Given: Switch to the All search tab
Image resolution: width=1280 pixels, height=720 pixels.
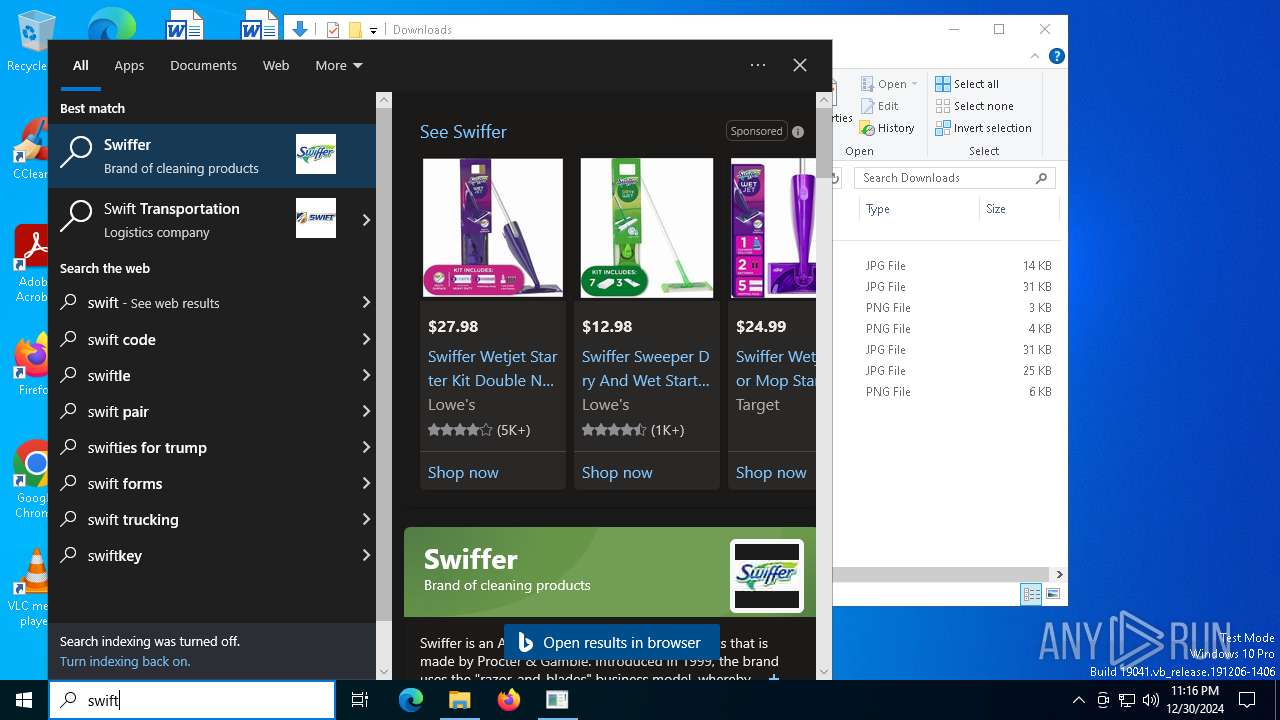Looking at the screenshot, I should pyautogui.click(x=81, y=66).
